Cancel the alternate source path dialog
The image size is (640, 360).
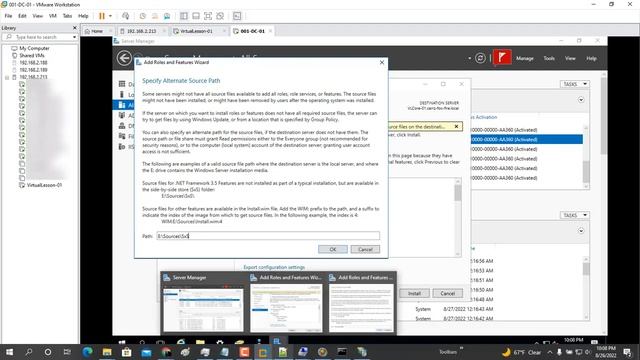[365, 249]
